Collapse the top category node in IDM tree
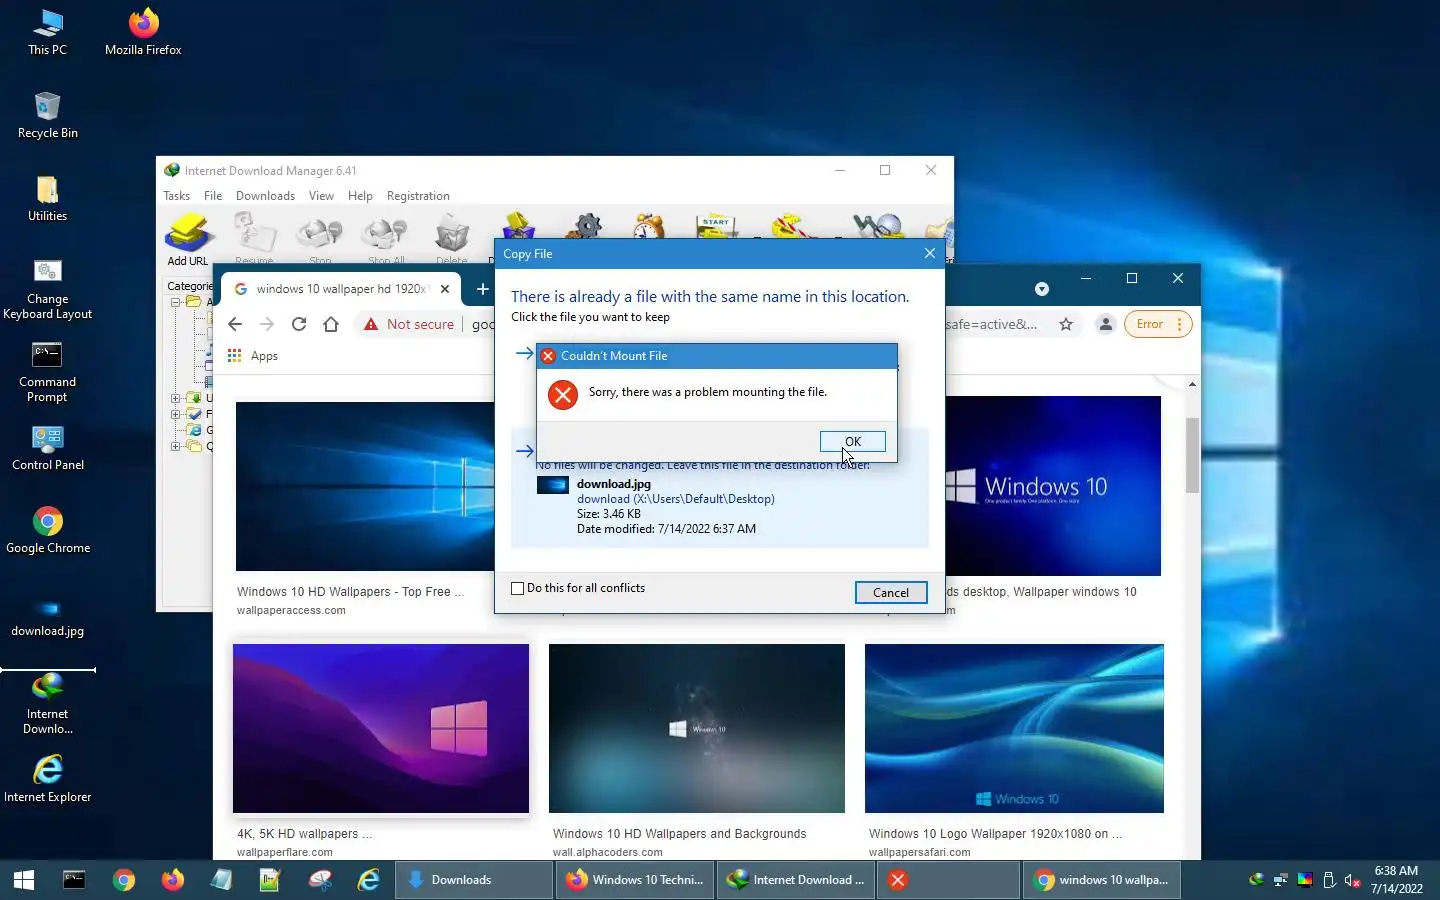 175,302
